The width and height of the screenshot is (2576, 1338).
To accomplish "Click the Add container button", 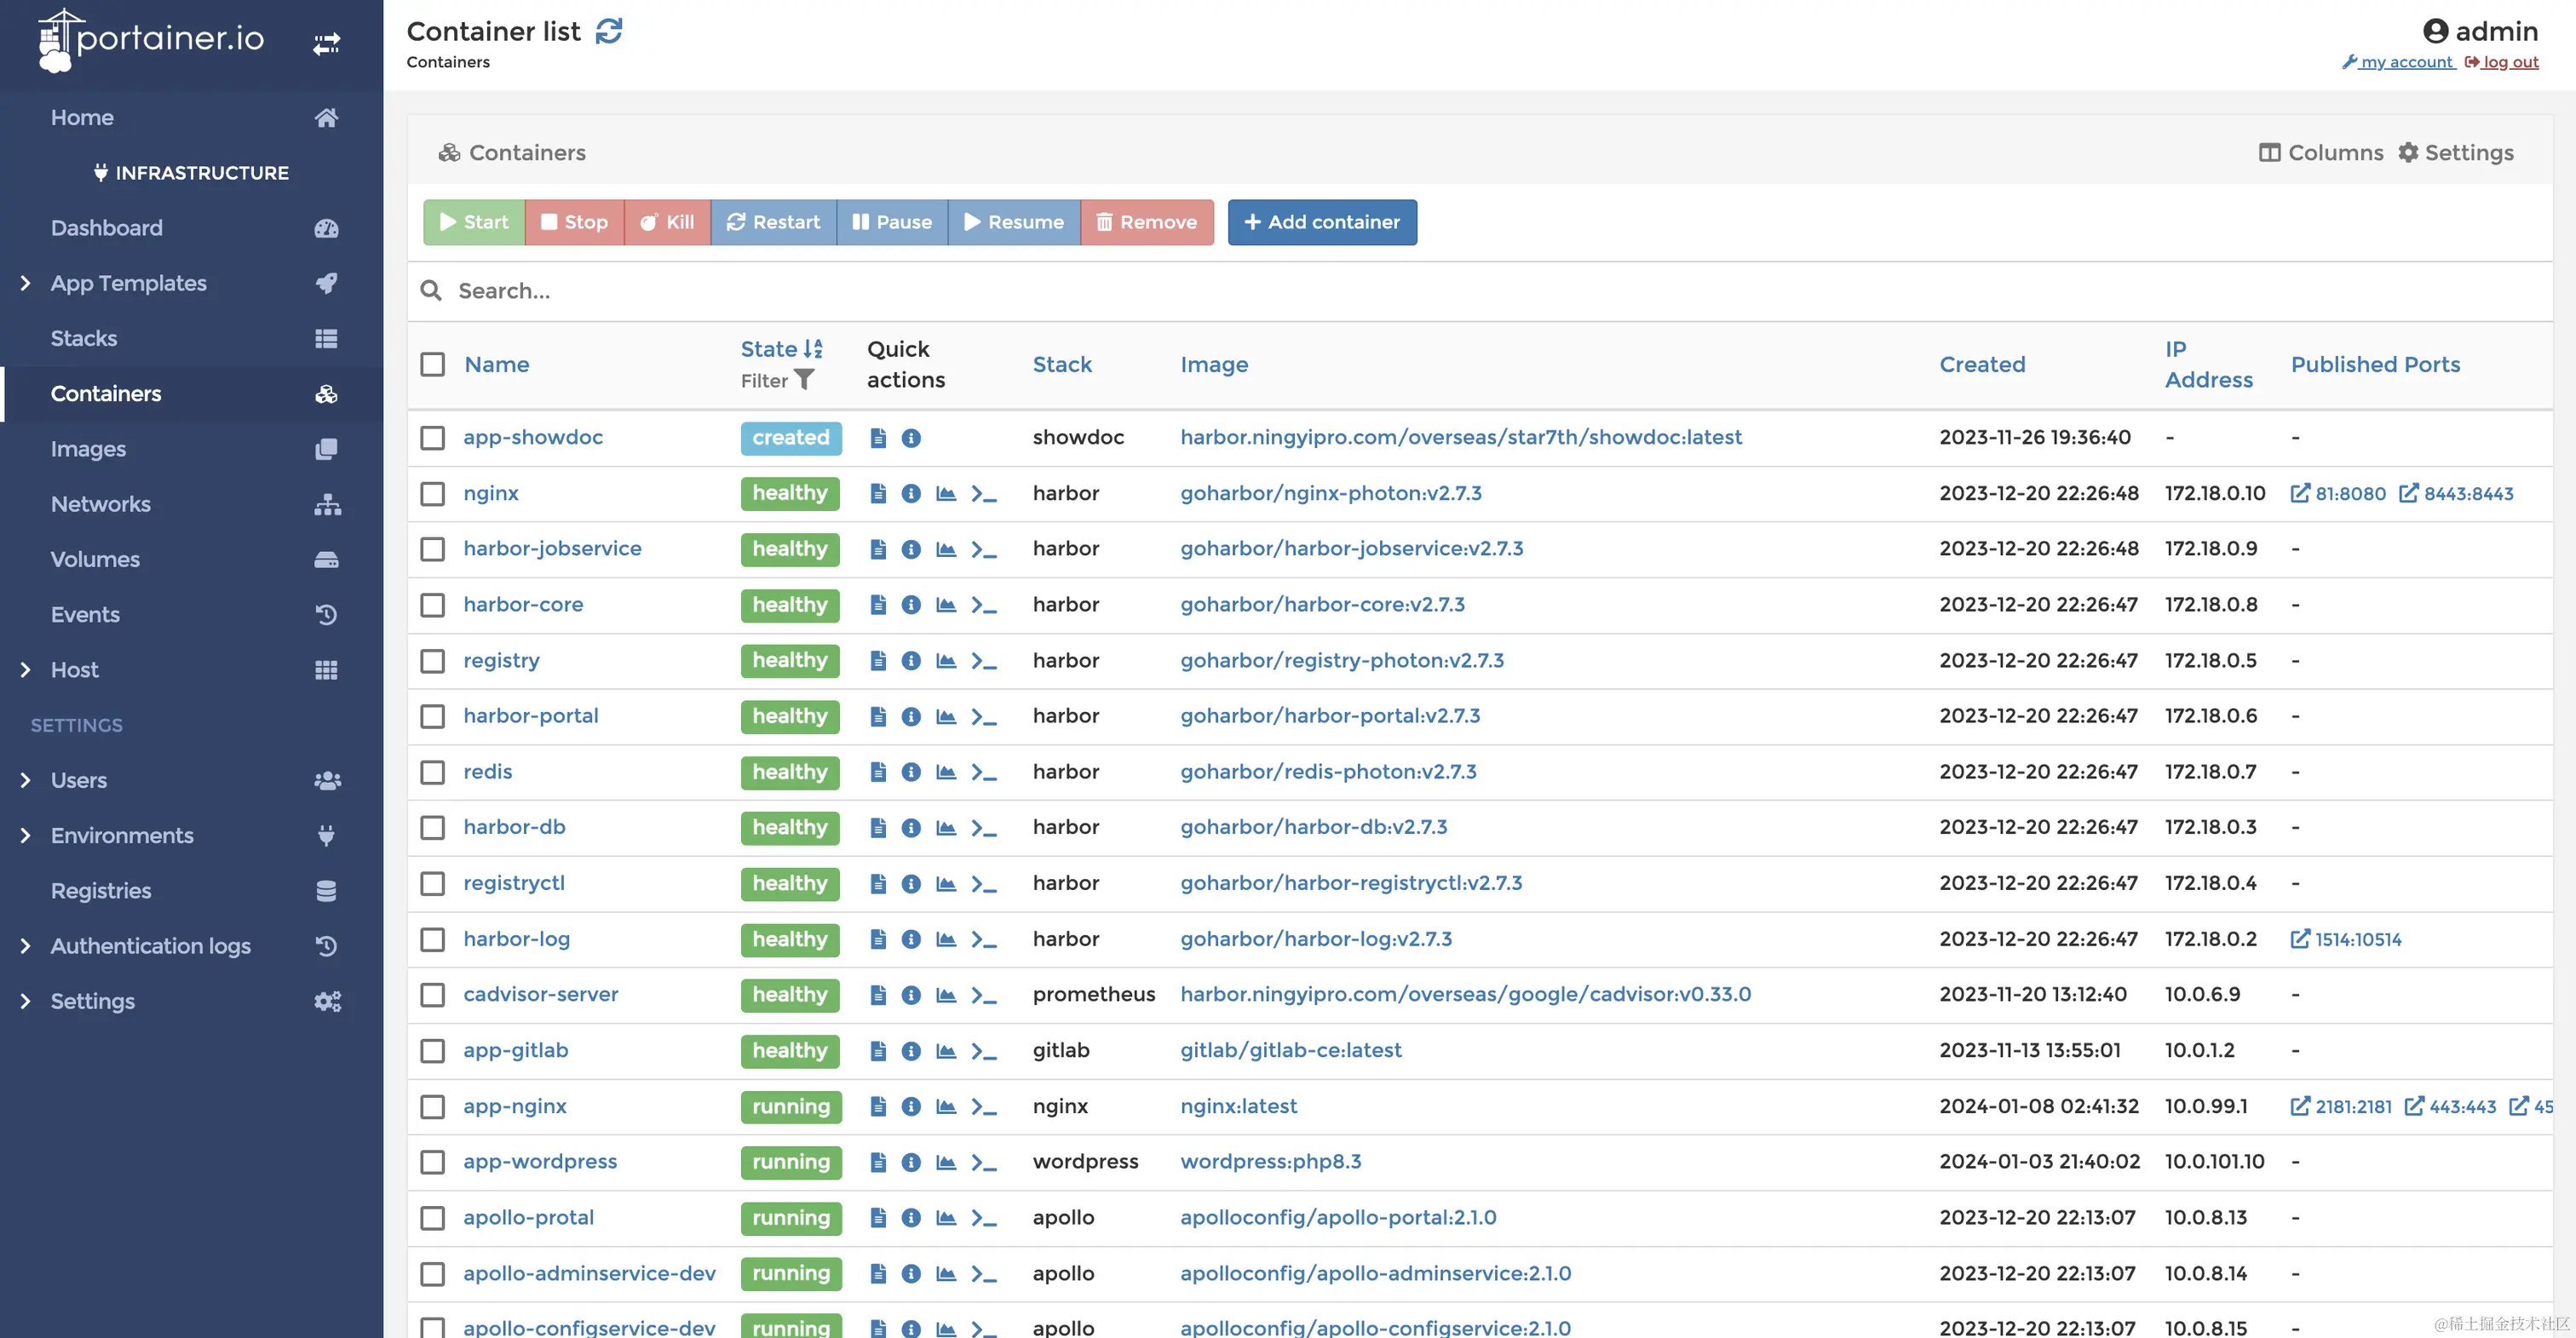I will point(1322,222).
